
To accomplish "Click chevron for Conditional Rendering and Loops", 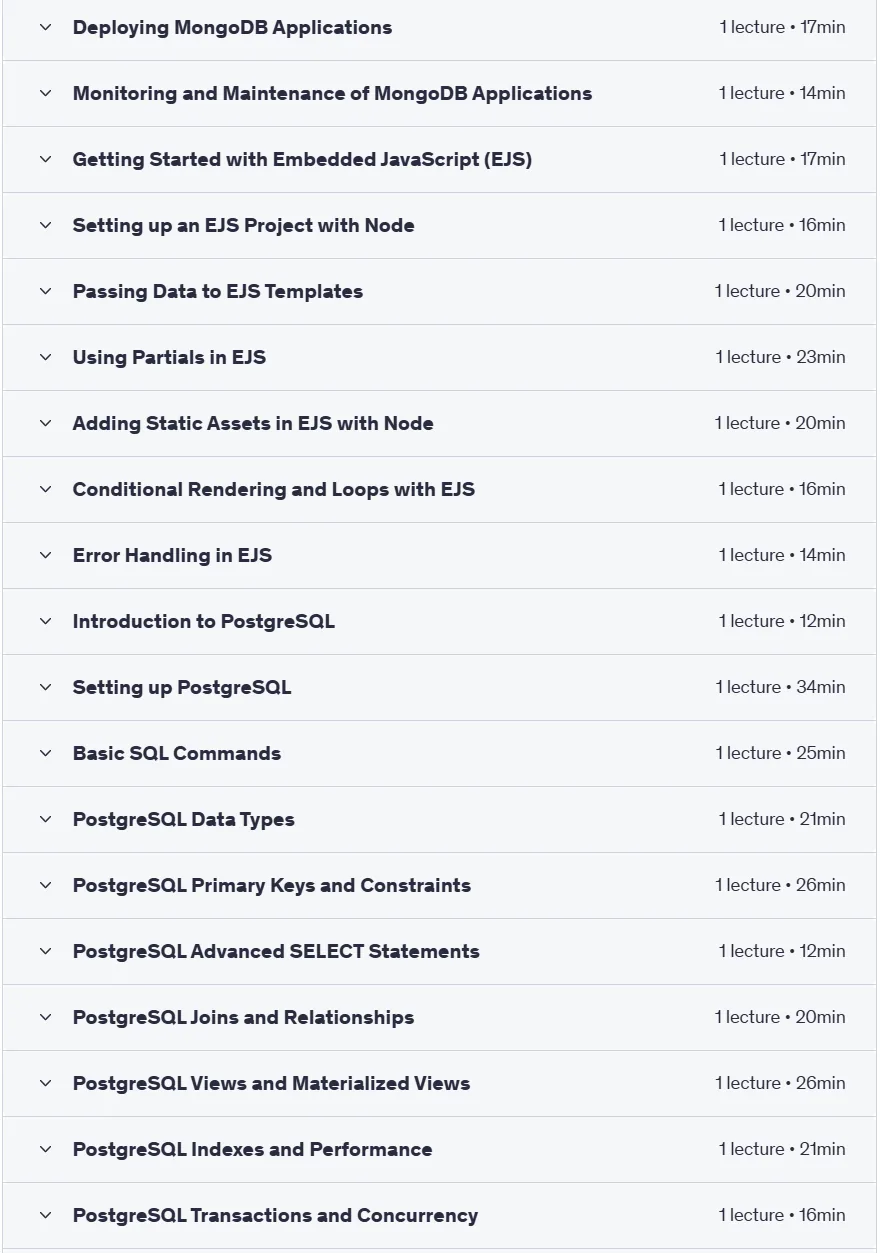I will 45,489.
